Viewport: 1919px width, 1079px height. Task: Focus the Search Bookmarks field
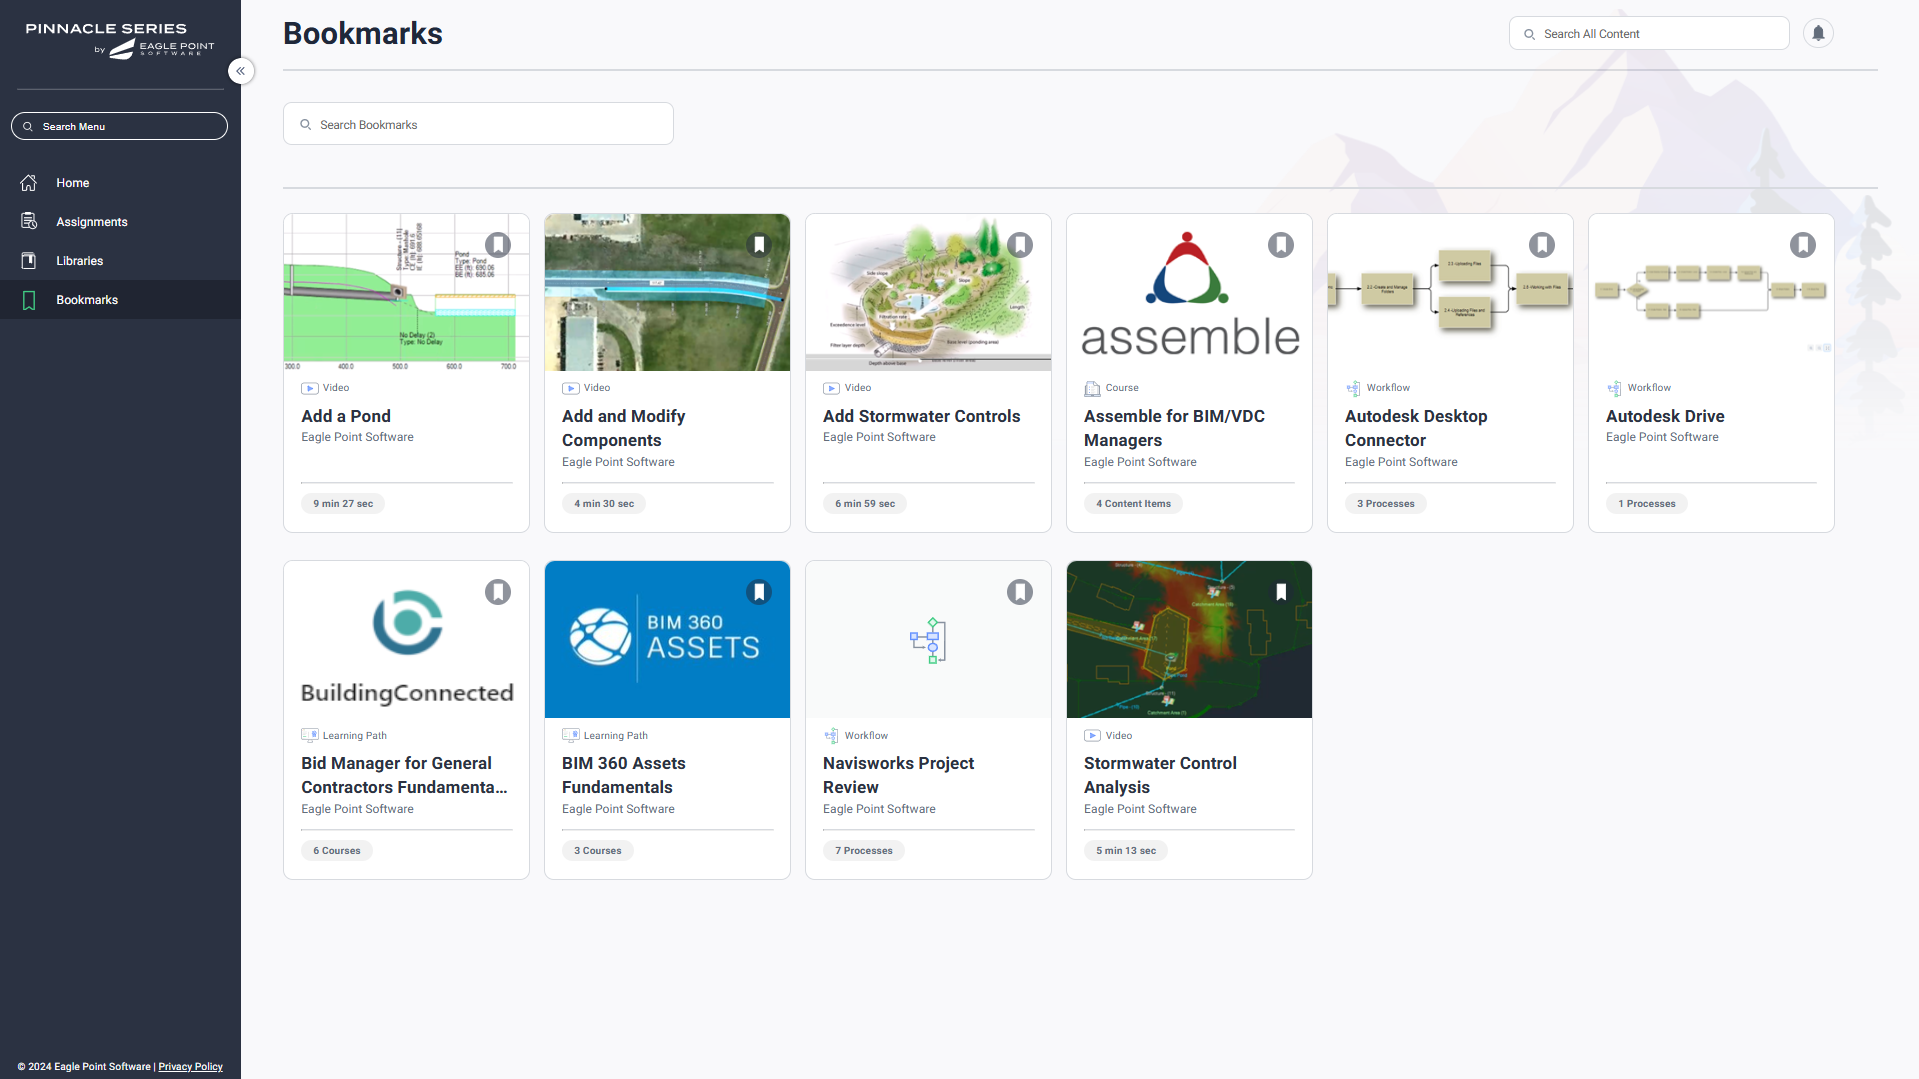click(x=478, y=124)
